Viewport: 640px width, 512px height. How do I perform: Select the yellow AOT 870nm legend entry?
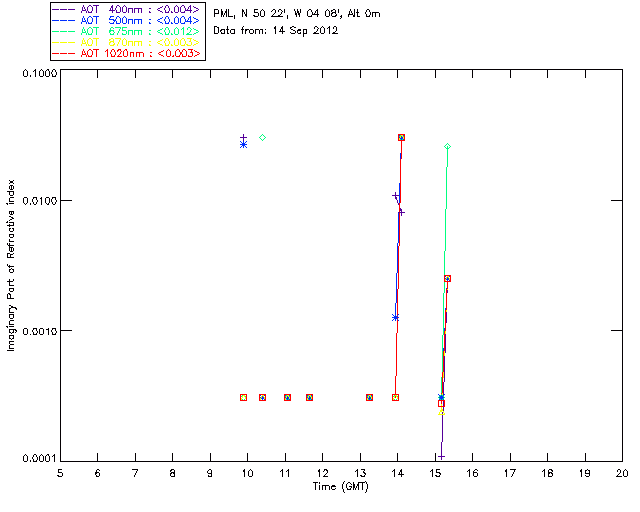point(127,42)
